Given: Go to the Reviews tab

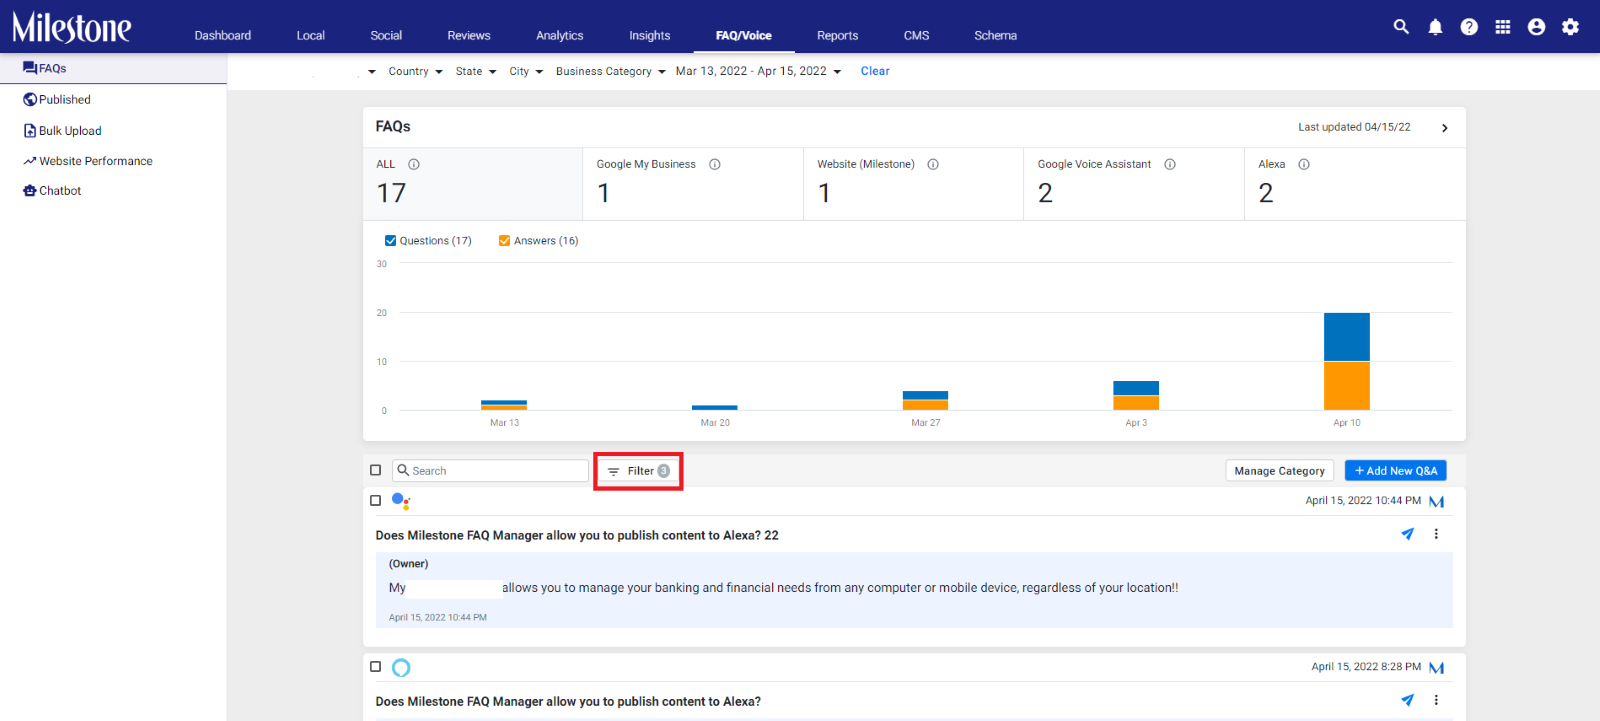Looking at the screenshot, I should click(469, 35).
